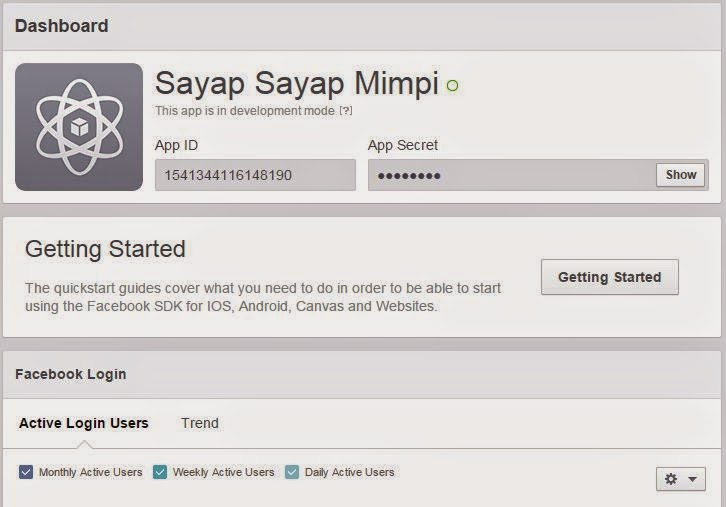Open the [?] development mode help
The height and width of the screenshot is (507, 726).
[346, 111]
